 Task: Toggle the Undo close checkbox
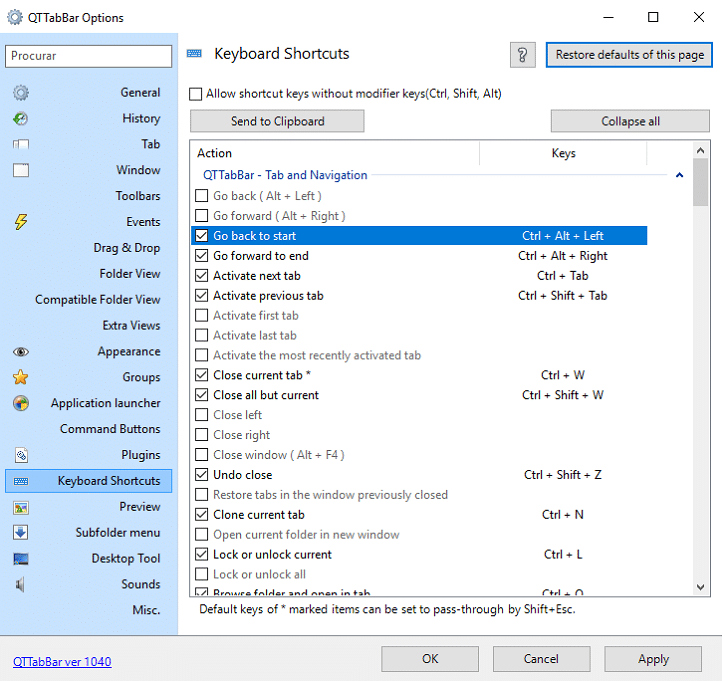(202, 475)
